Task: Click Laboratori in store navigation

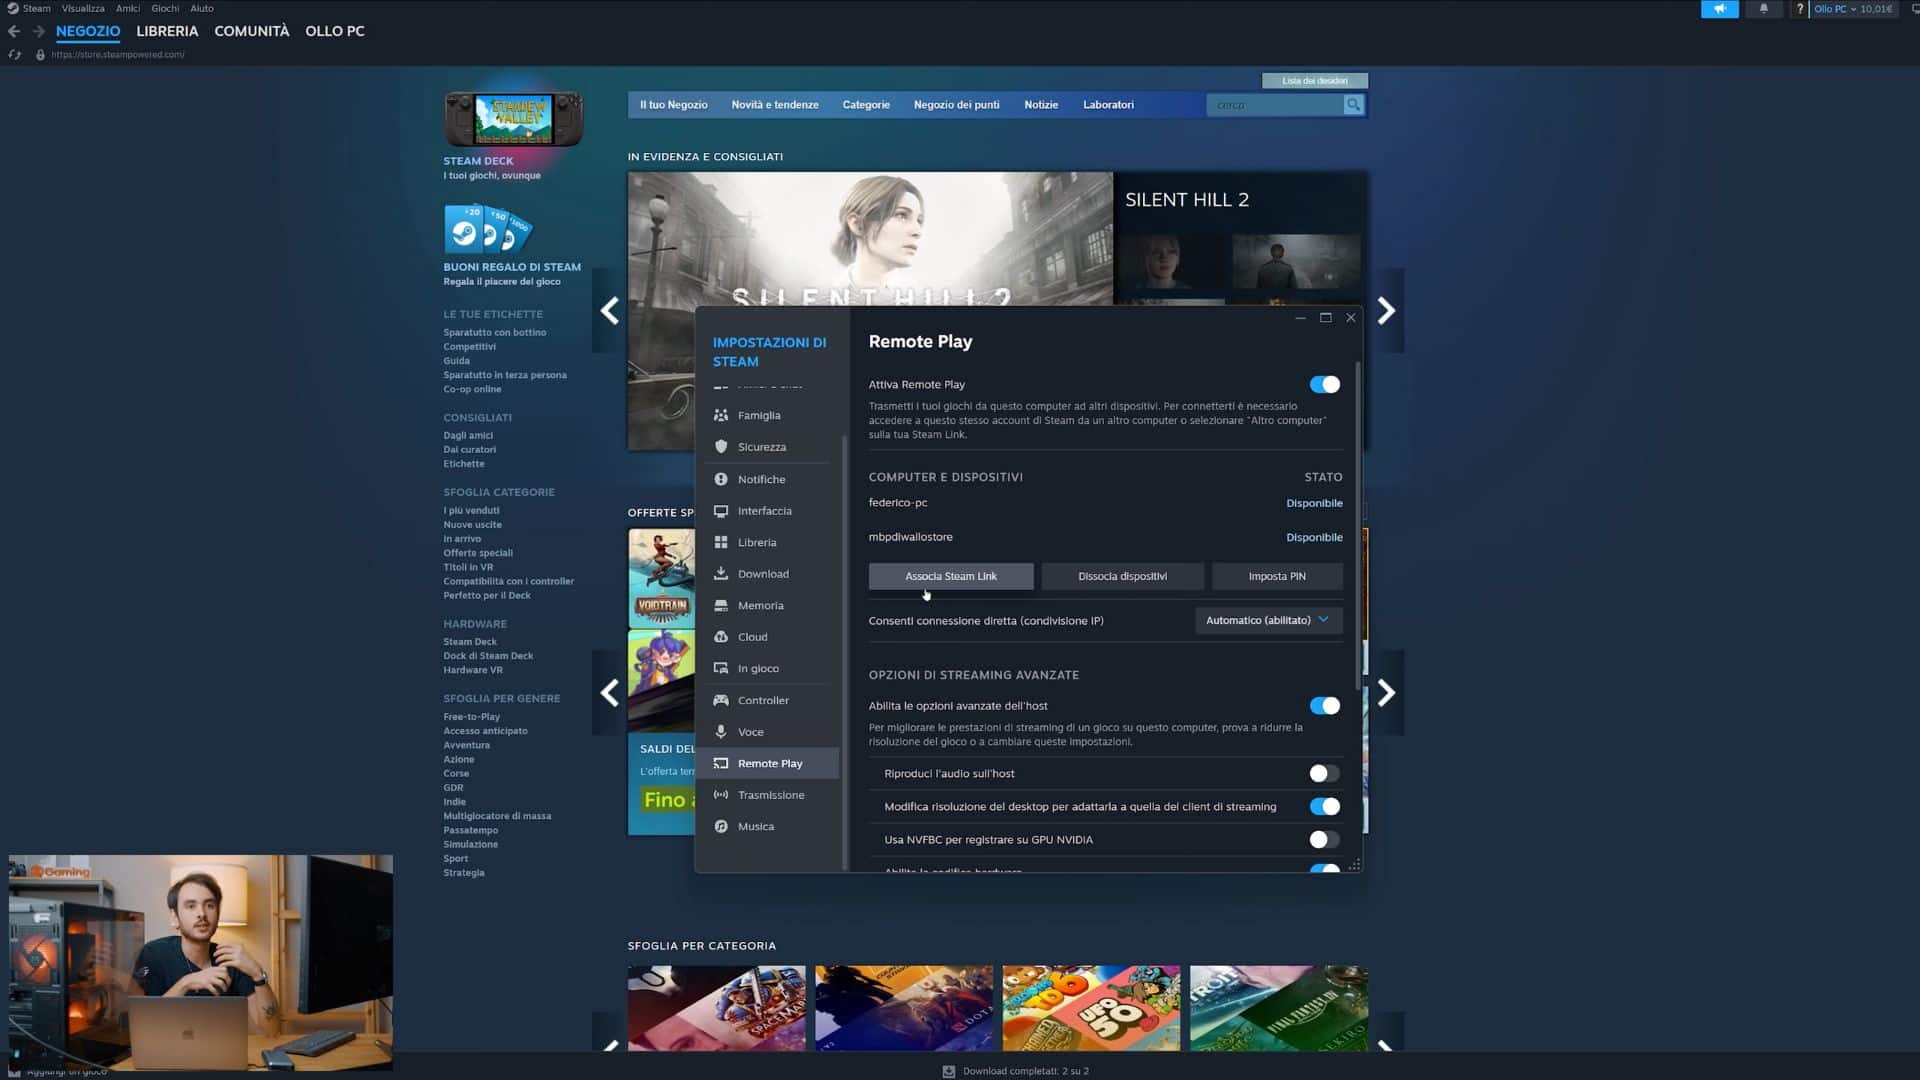Action: [1108, 104]
